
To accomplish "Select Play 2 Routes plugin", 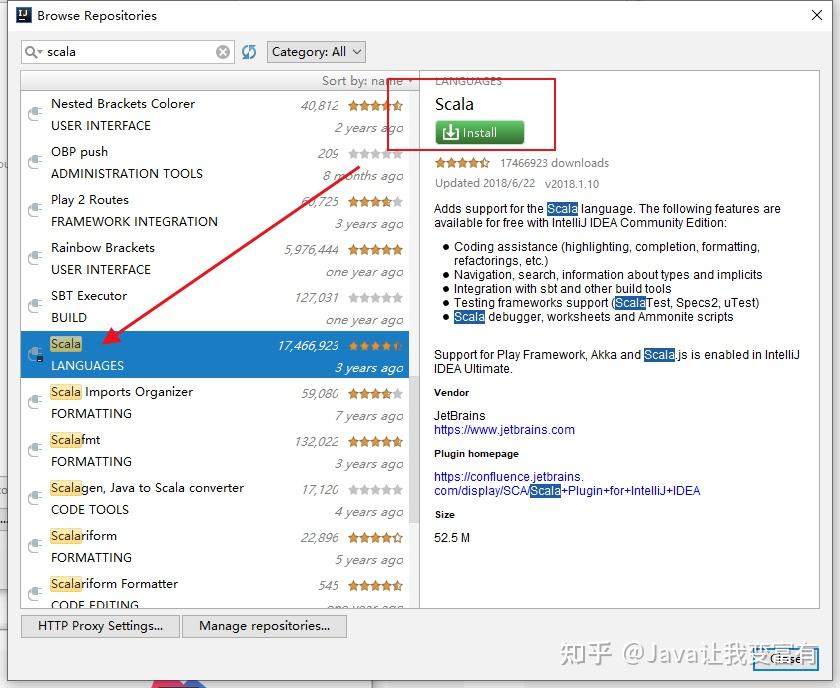I will [x=215, y=210].
